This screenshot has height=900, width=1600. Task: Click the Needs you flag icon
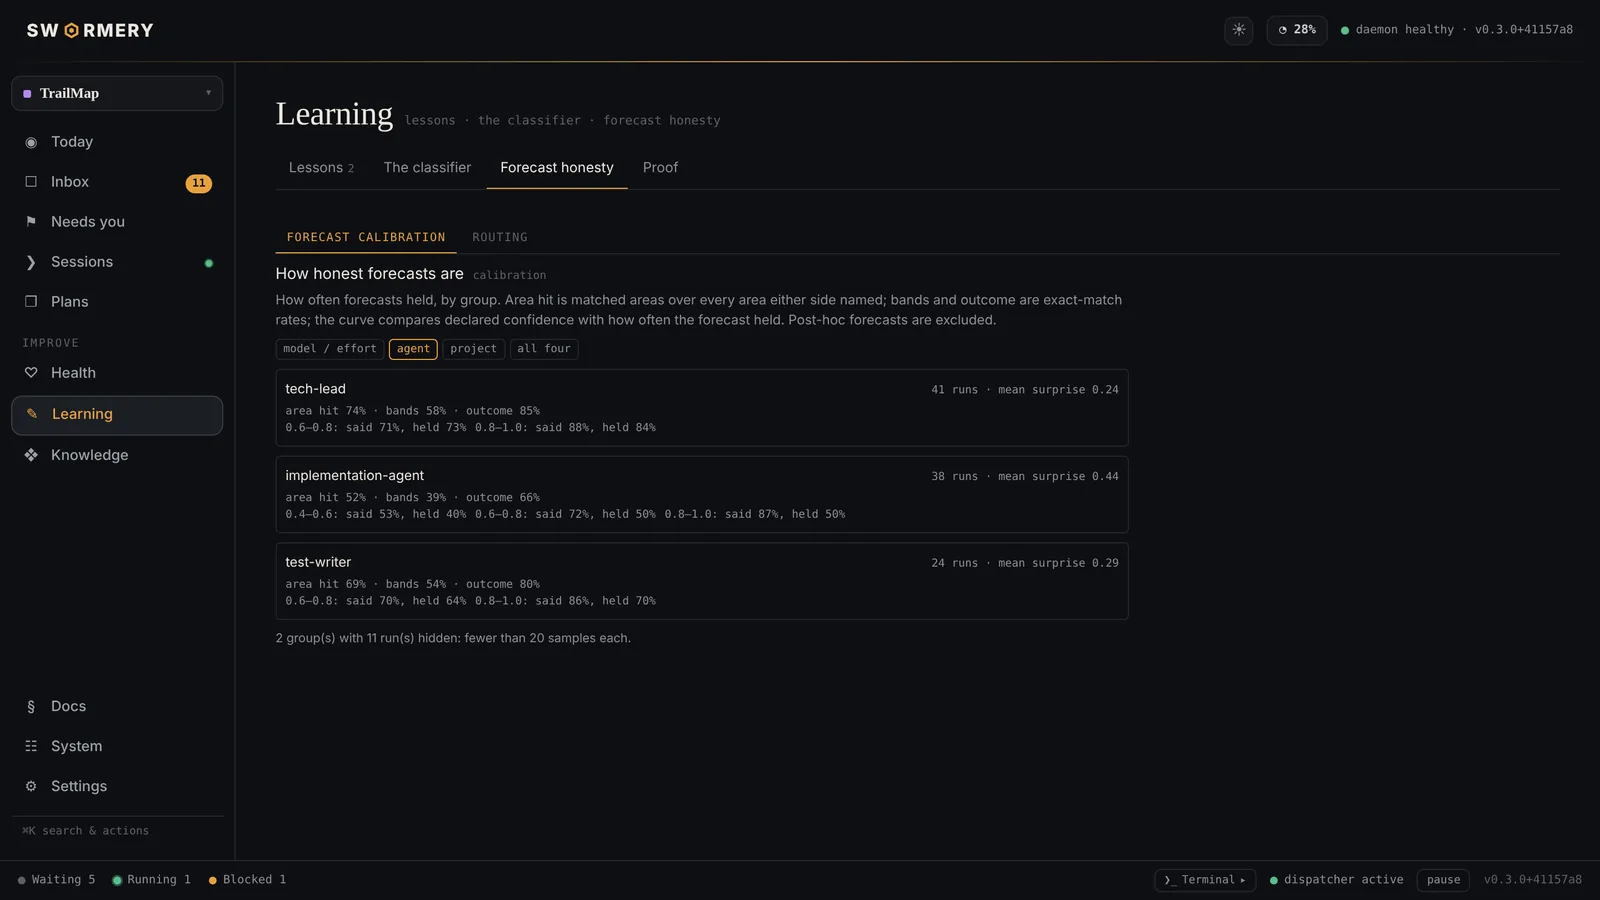click(31, 222)
